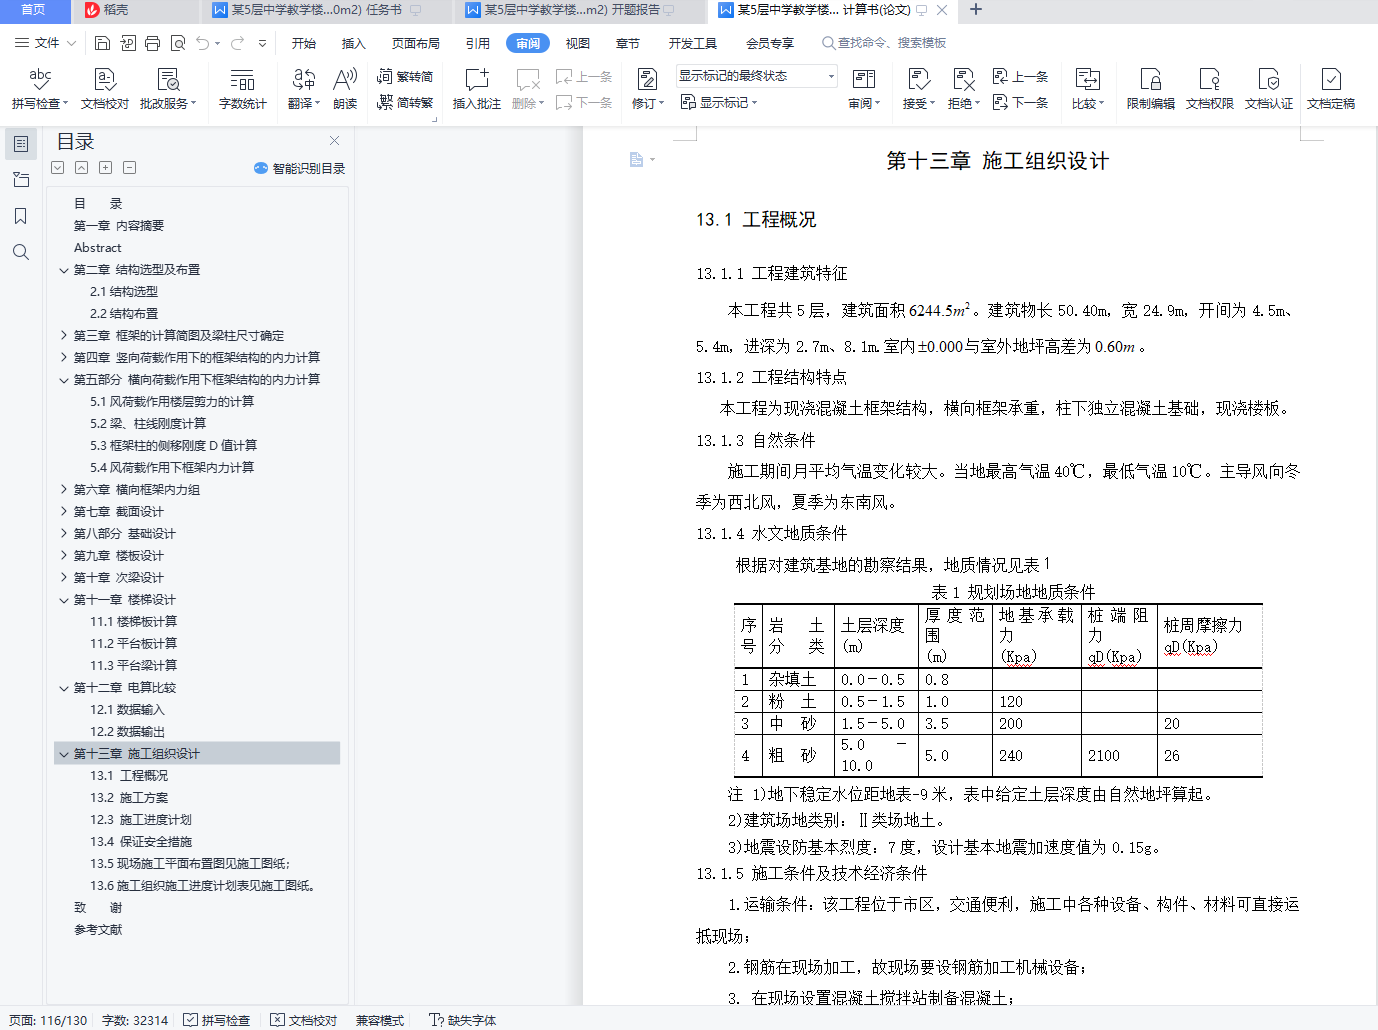Jump to 13.2 施工方案 in outline
The width and height of the screenshot is (1378, 1030).
click(129, 798)
